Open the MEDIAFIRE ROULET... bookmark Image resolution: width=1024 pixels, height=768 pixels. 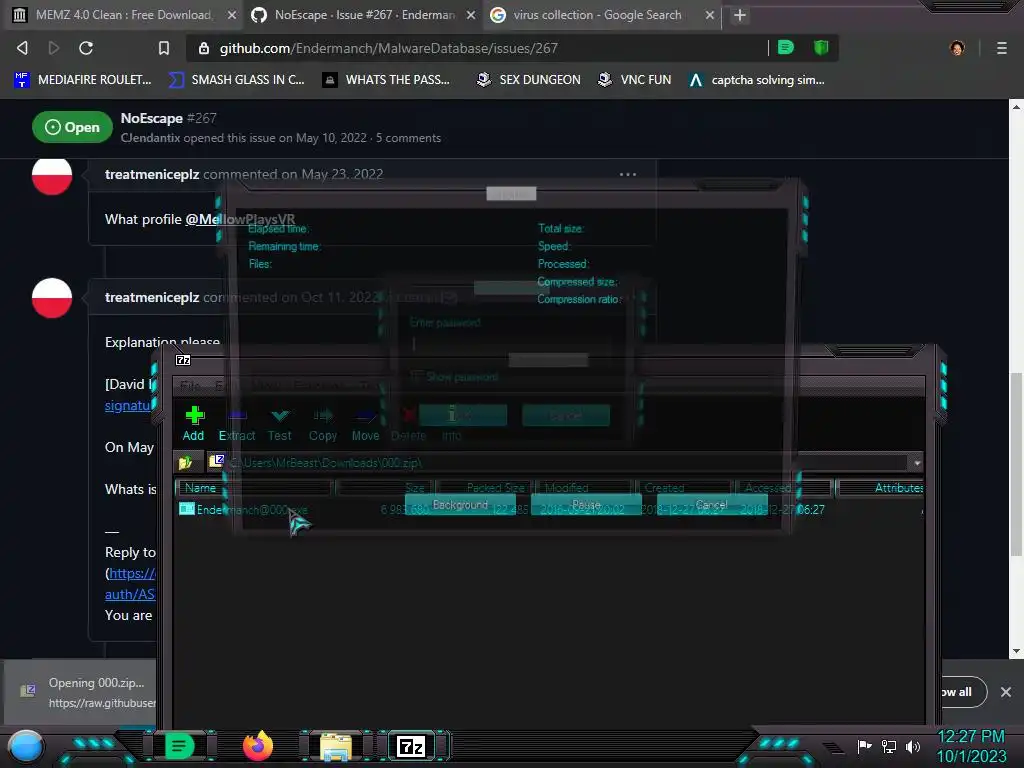tap(83, 80)
